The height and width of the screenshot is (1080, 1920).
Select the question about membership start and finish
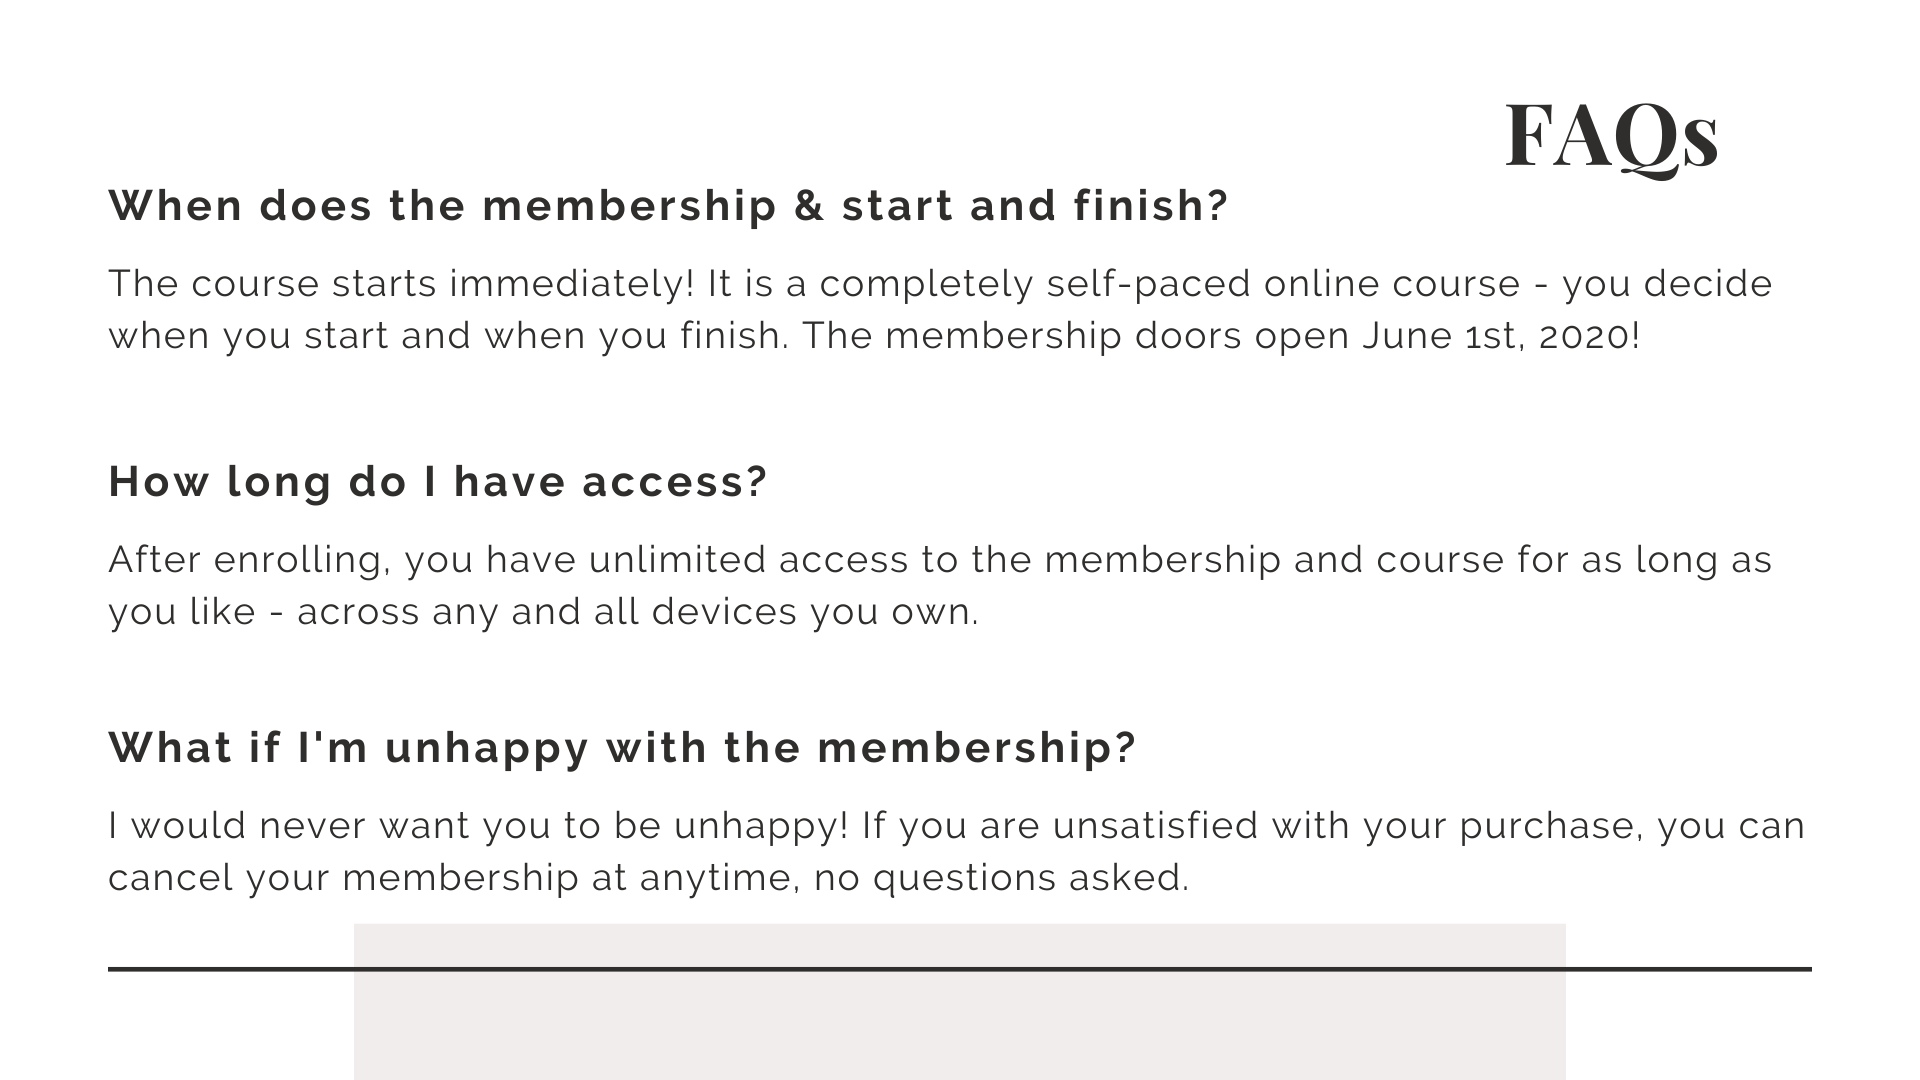(668, 206)
